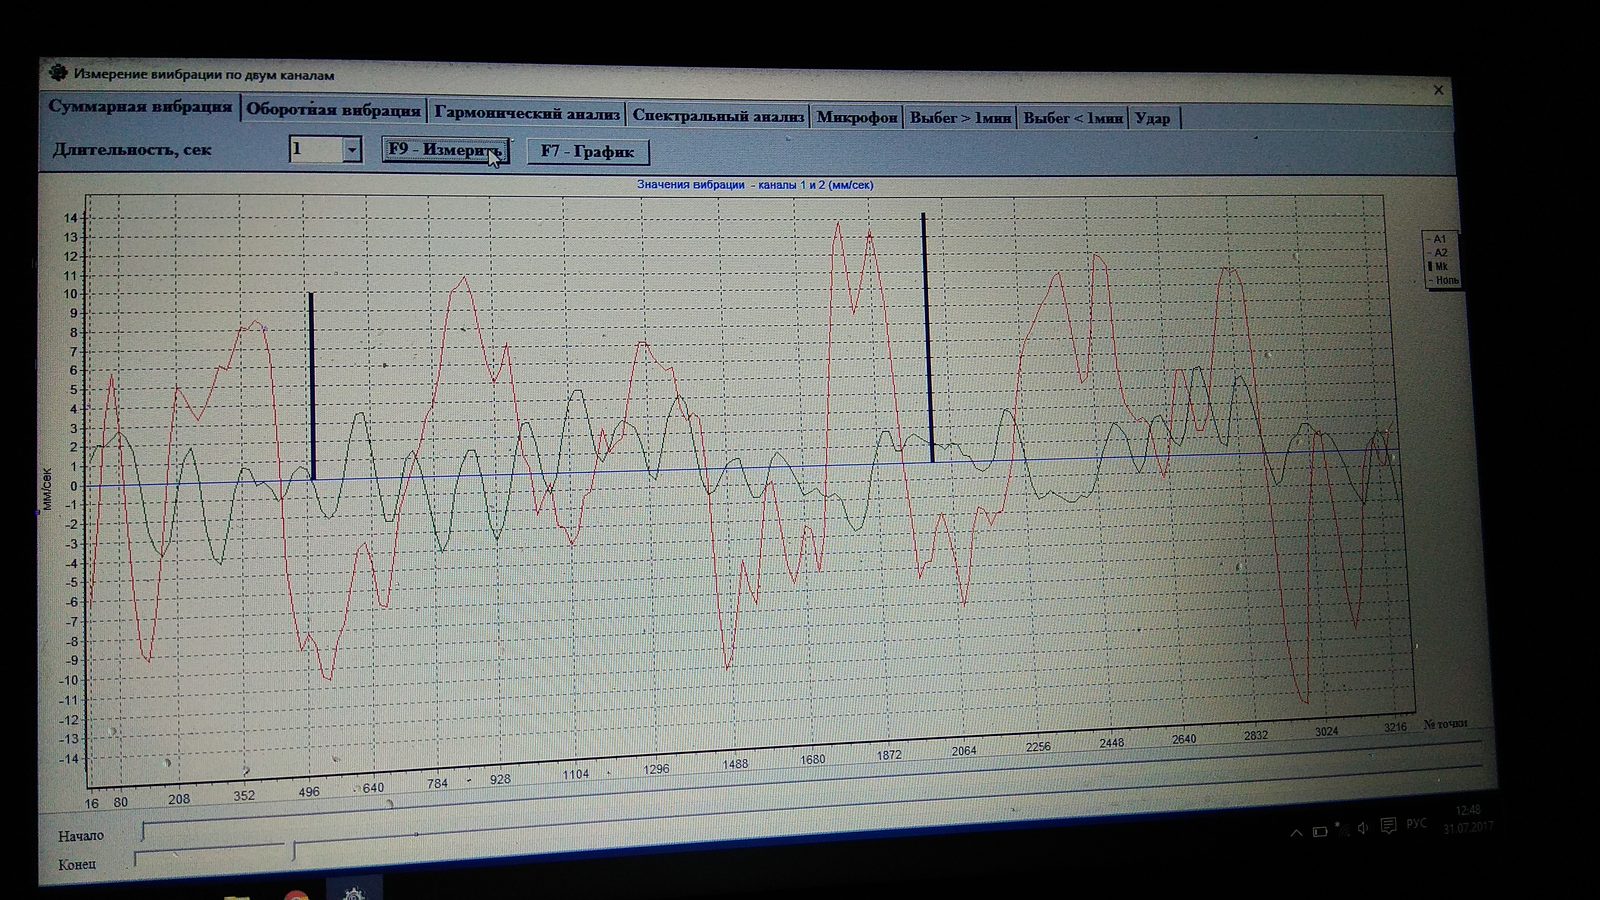
Task: Click the chart title Значения вибрации
Action: [755, 185]
